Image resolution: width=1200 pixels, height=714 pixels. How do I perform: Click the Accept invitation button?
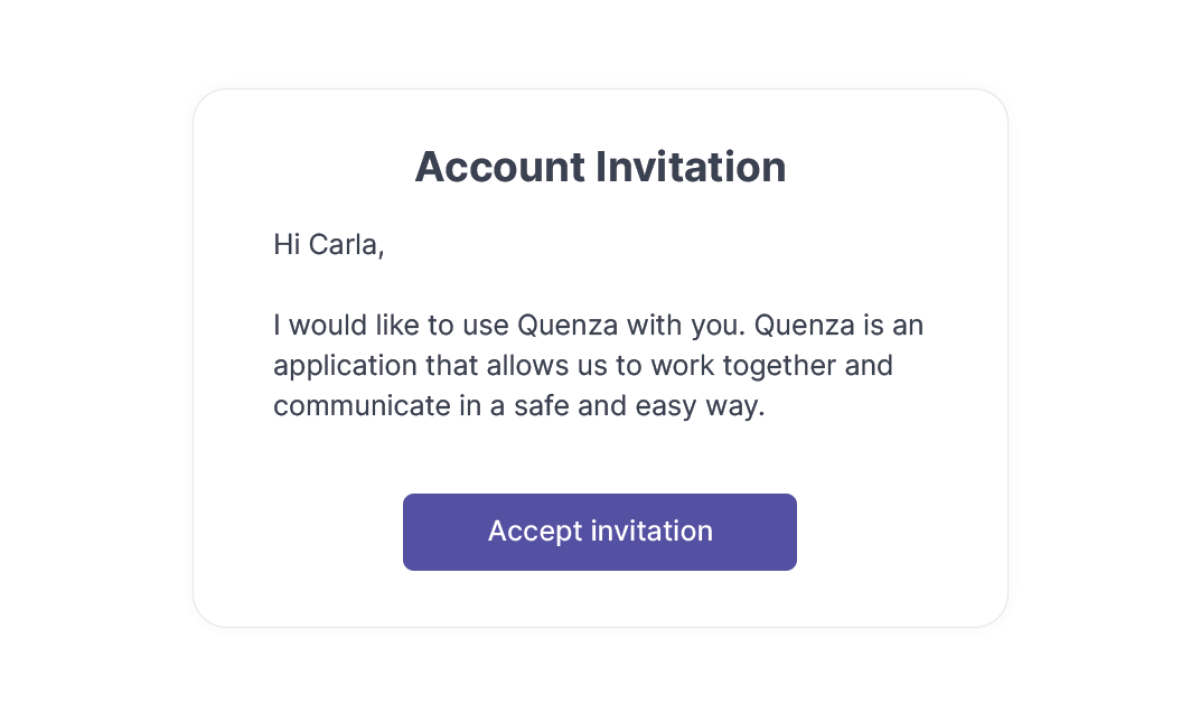(600, 532)
